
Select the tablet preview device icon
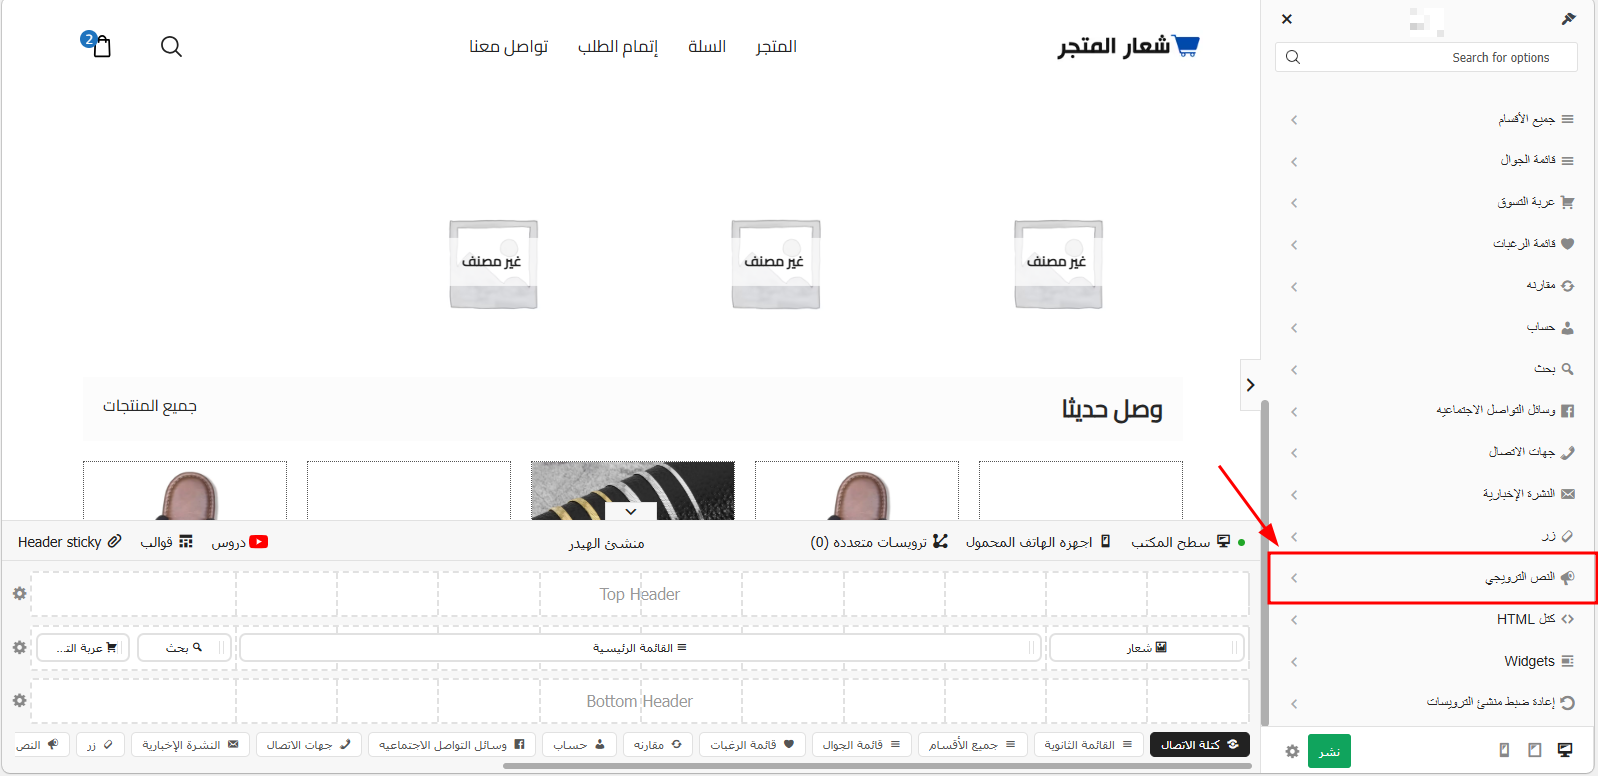point(1535,750)
